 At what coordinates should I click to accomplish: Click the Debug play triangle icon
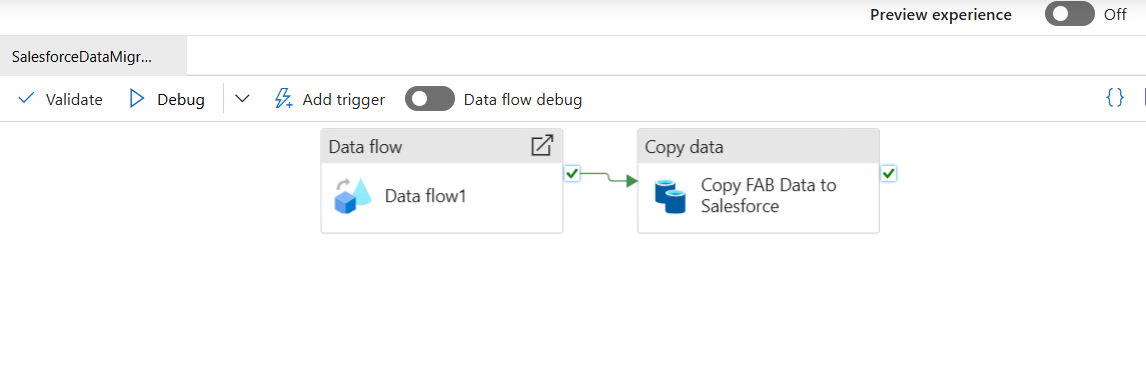(x=137, y=99)
